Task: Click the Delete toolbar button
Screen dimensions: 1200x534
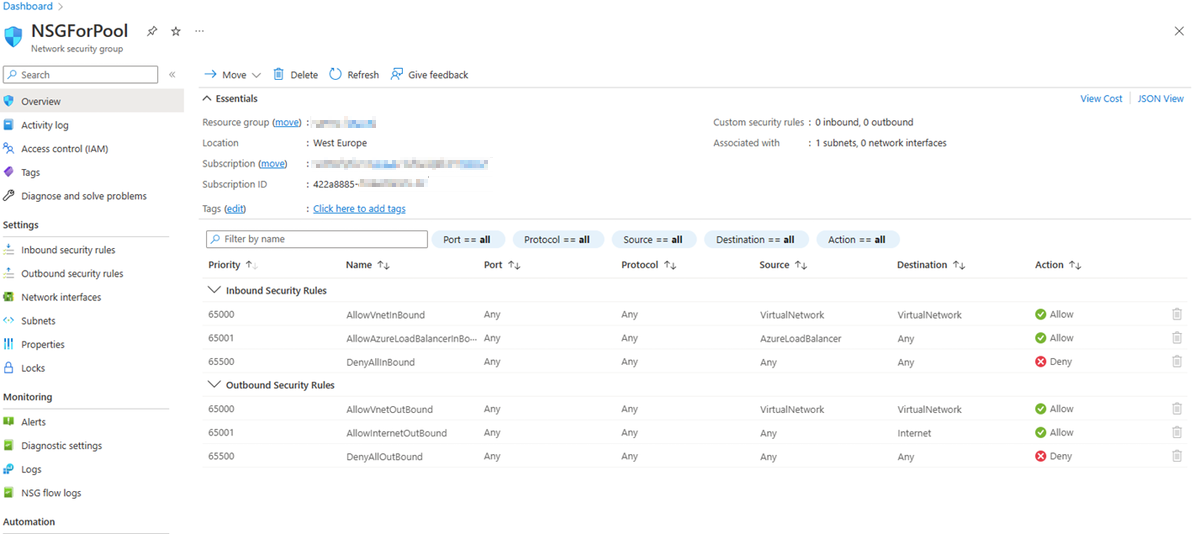Action: coord(295,75)
